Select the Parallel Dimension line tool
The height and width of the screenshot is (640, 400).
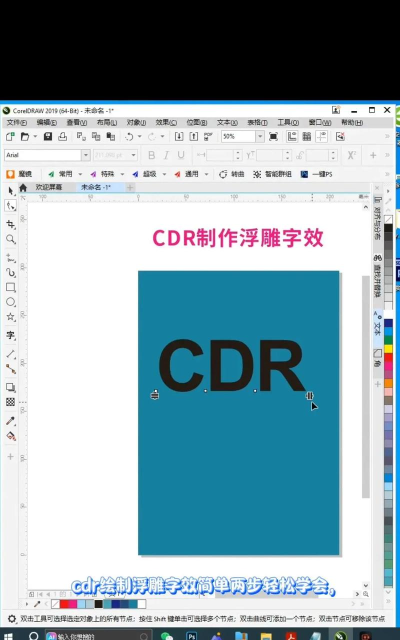pyautogui.click(x=11, y=354)
